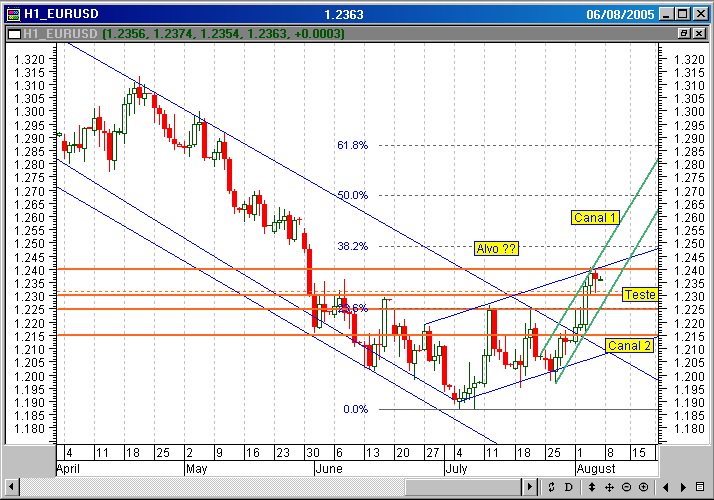Select the 'Canal 1' chart label
This screenshot has height=500, width=714.
click(595, 218)
